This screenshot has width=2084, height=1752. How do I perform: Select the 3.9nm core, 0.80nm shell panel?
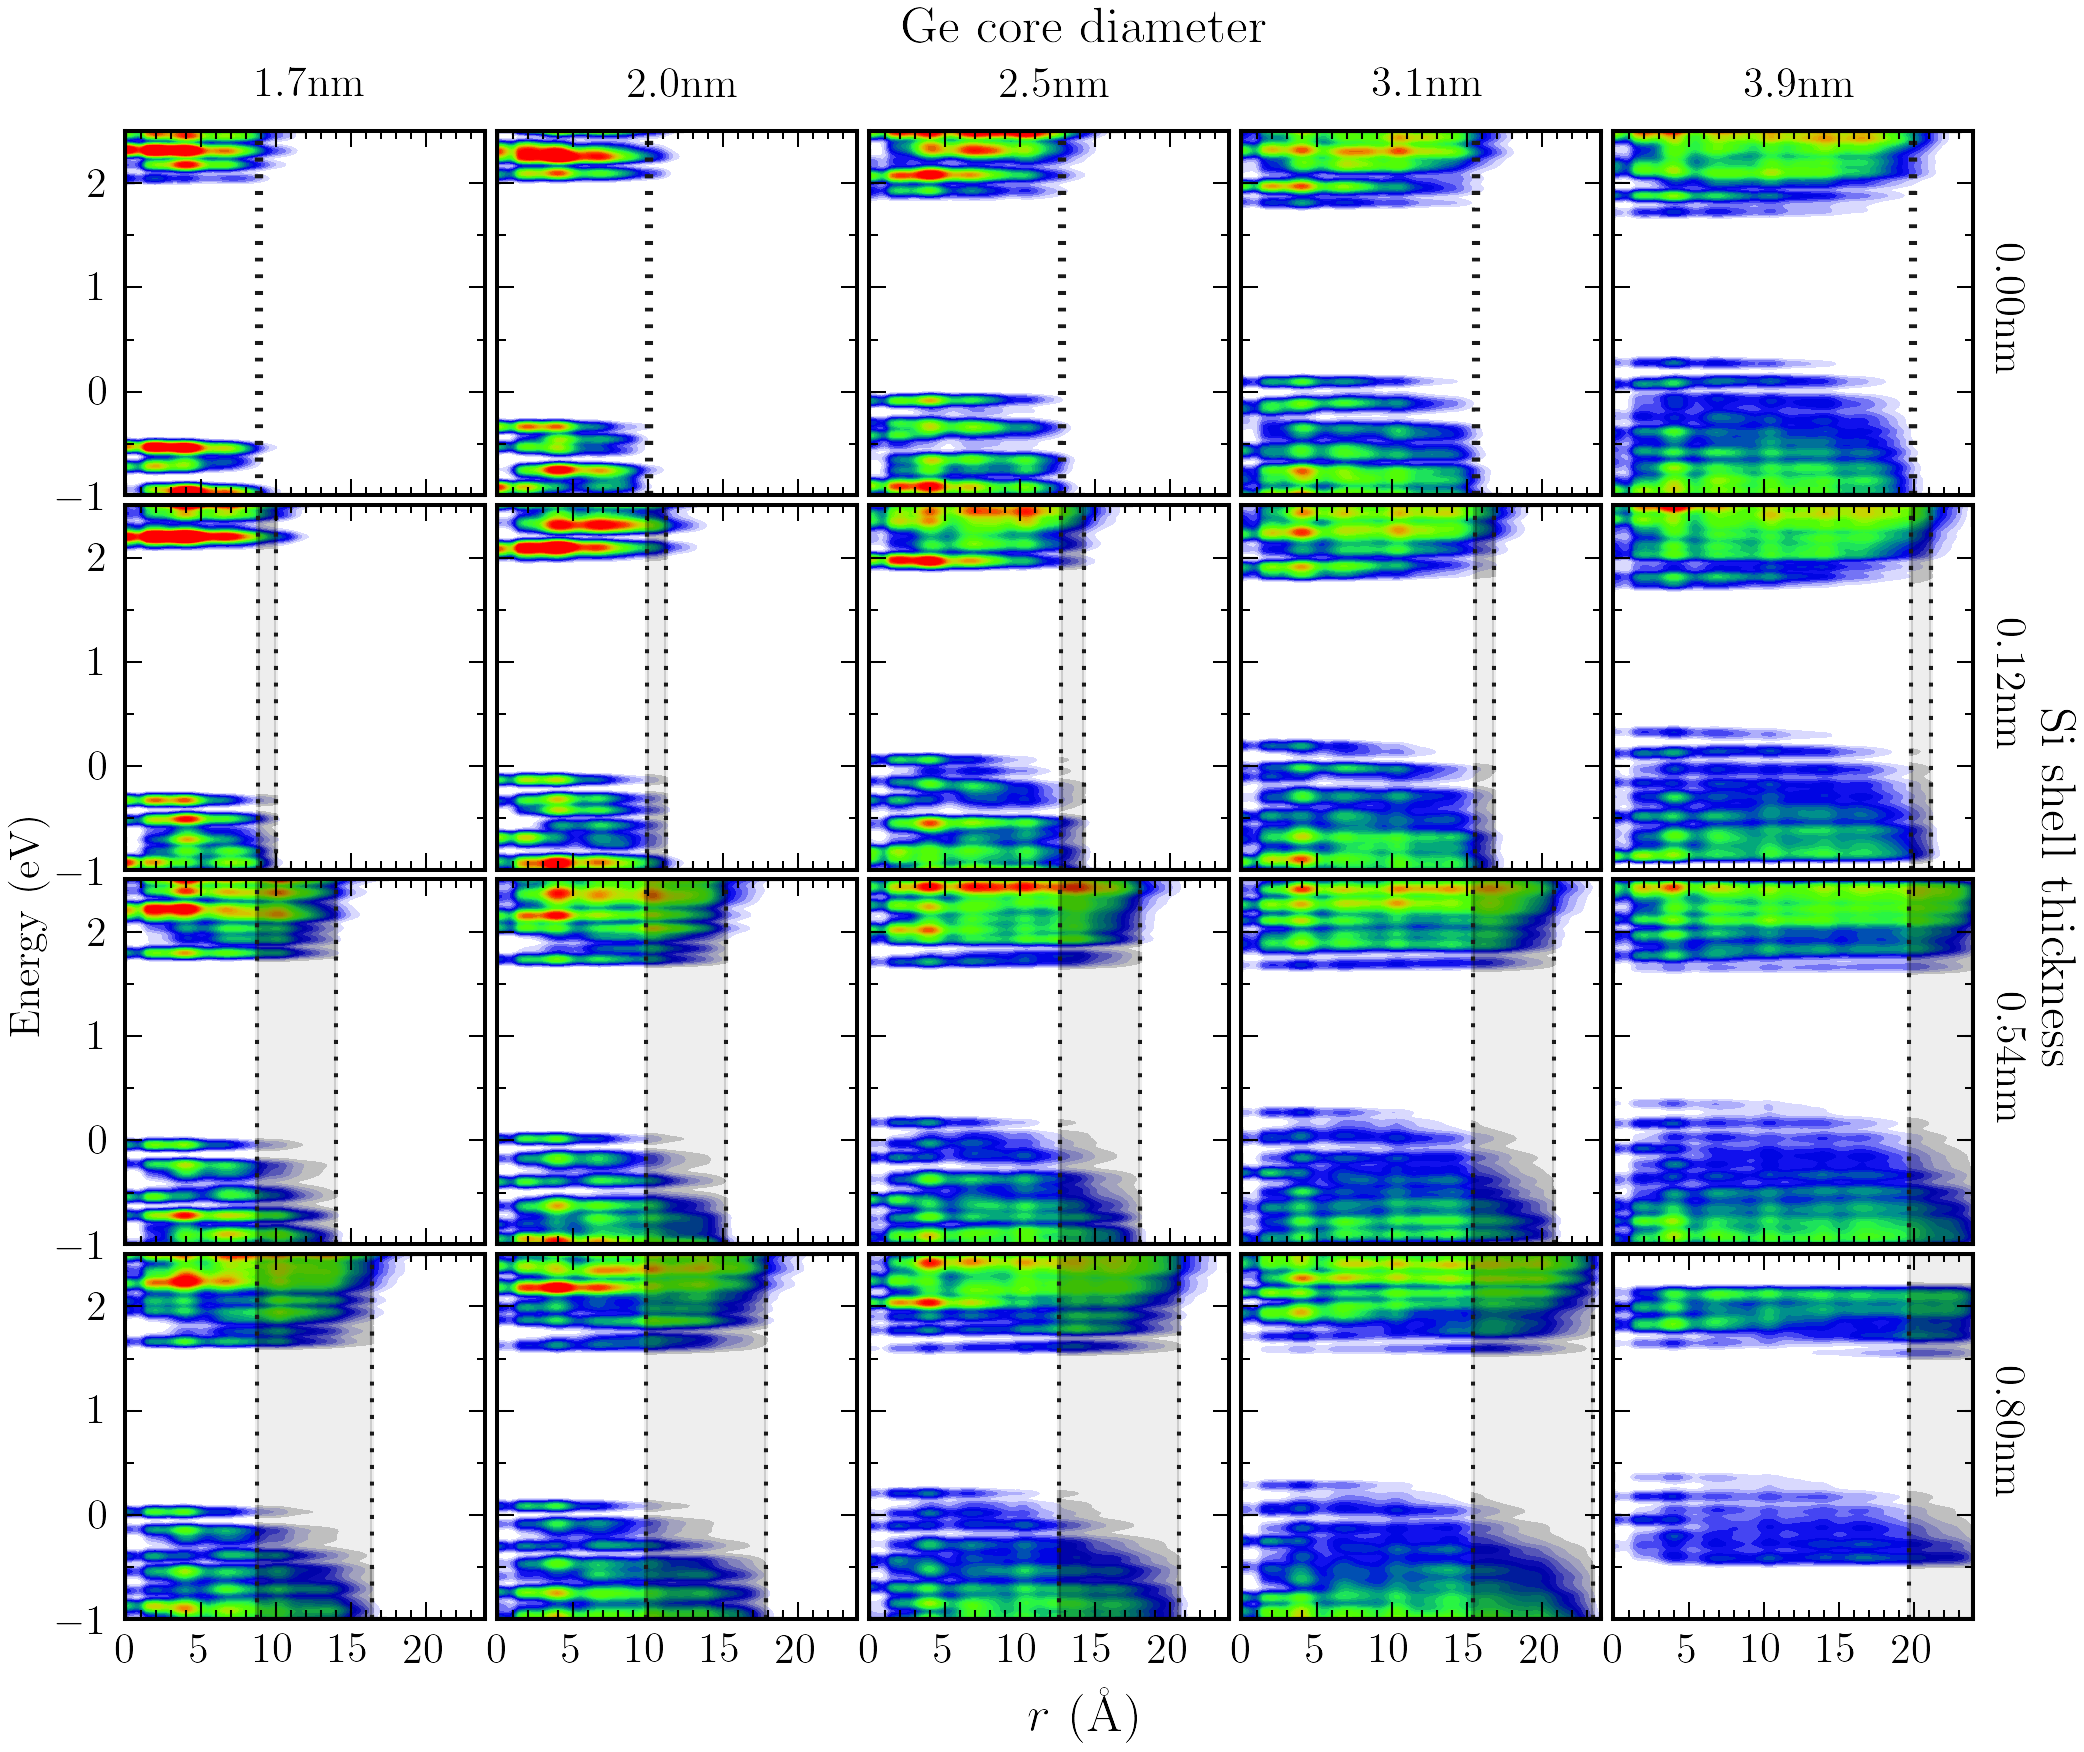click(x=1792, y=1436)
